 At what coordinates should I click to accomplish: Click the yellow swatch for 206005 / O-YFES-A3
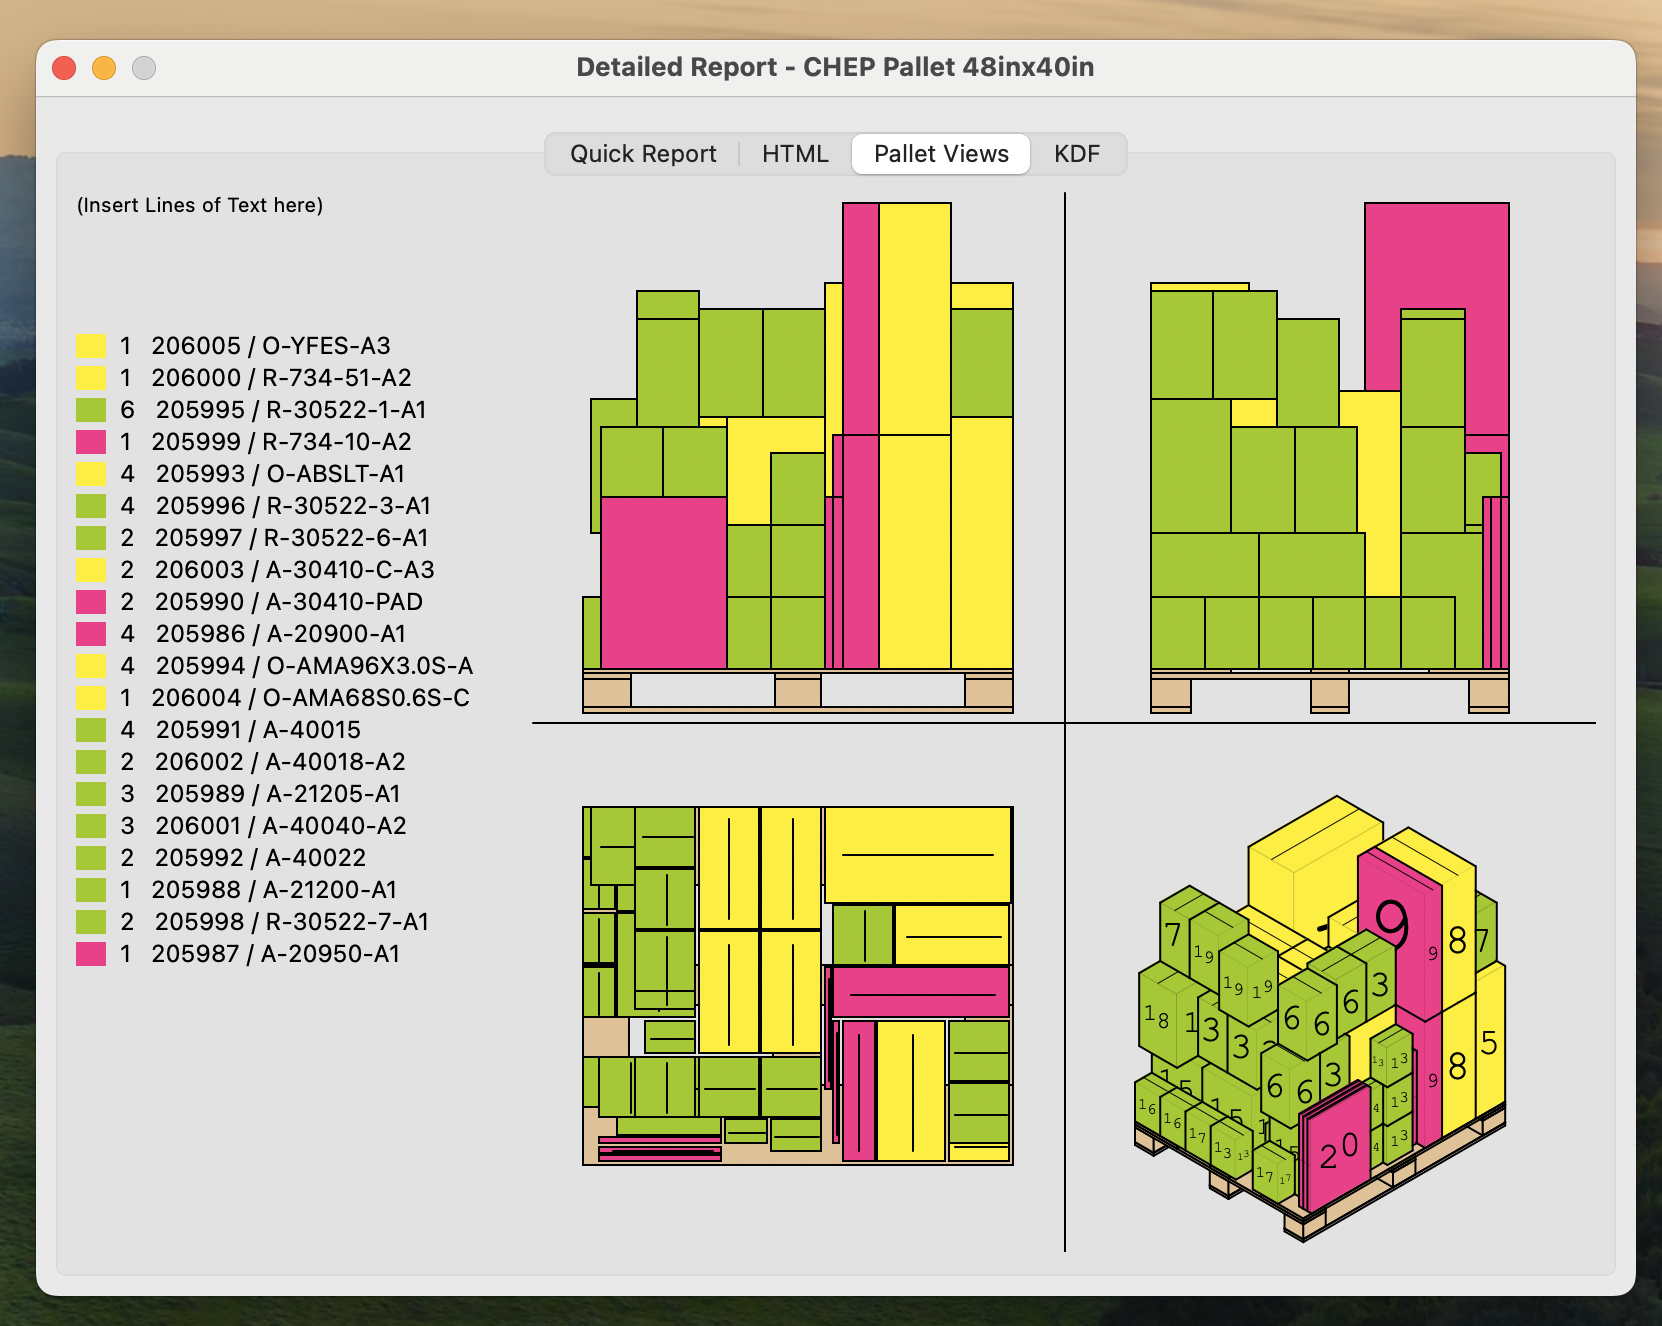click(x=91, y=346)
